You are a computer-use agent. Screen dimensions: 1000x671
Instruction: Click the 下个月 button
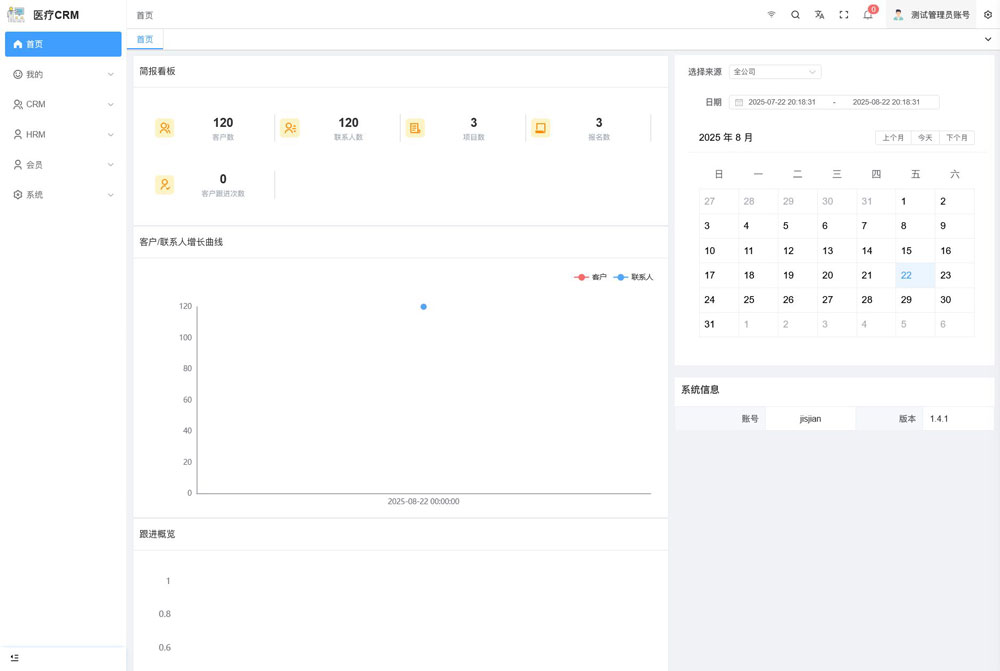point(956,138)
